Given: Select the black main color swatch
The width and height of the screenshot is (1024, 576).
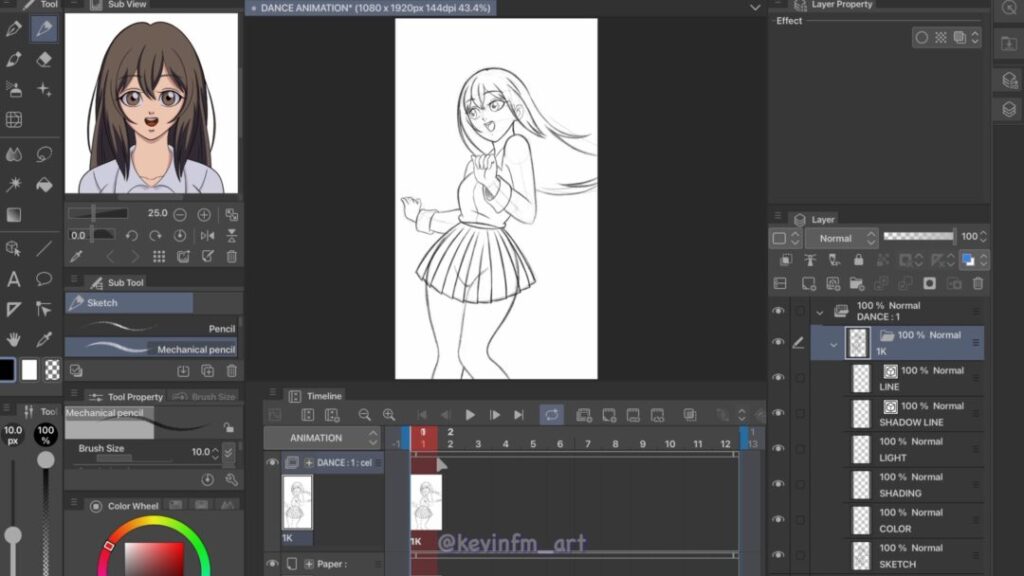Looking at the screenshot, I should [7, 370].
